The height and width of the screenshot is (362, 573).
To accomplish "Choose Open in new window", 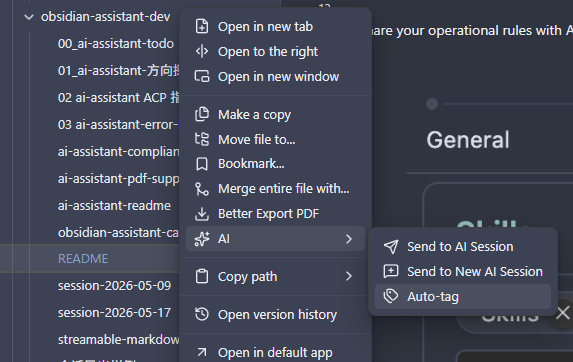I will [276, 76].
